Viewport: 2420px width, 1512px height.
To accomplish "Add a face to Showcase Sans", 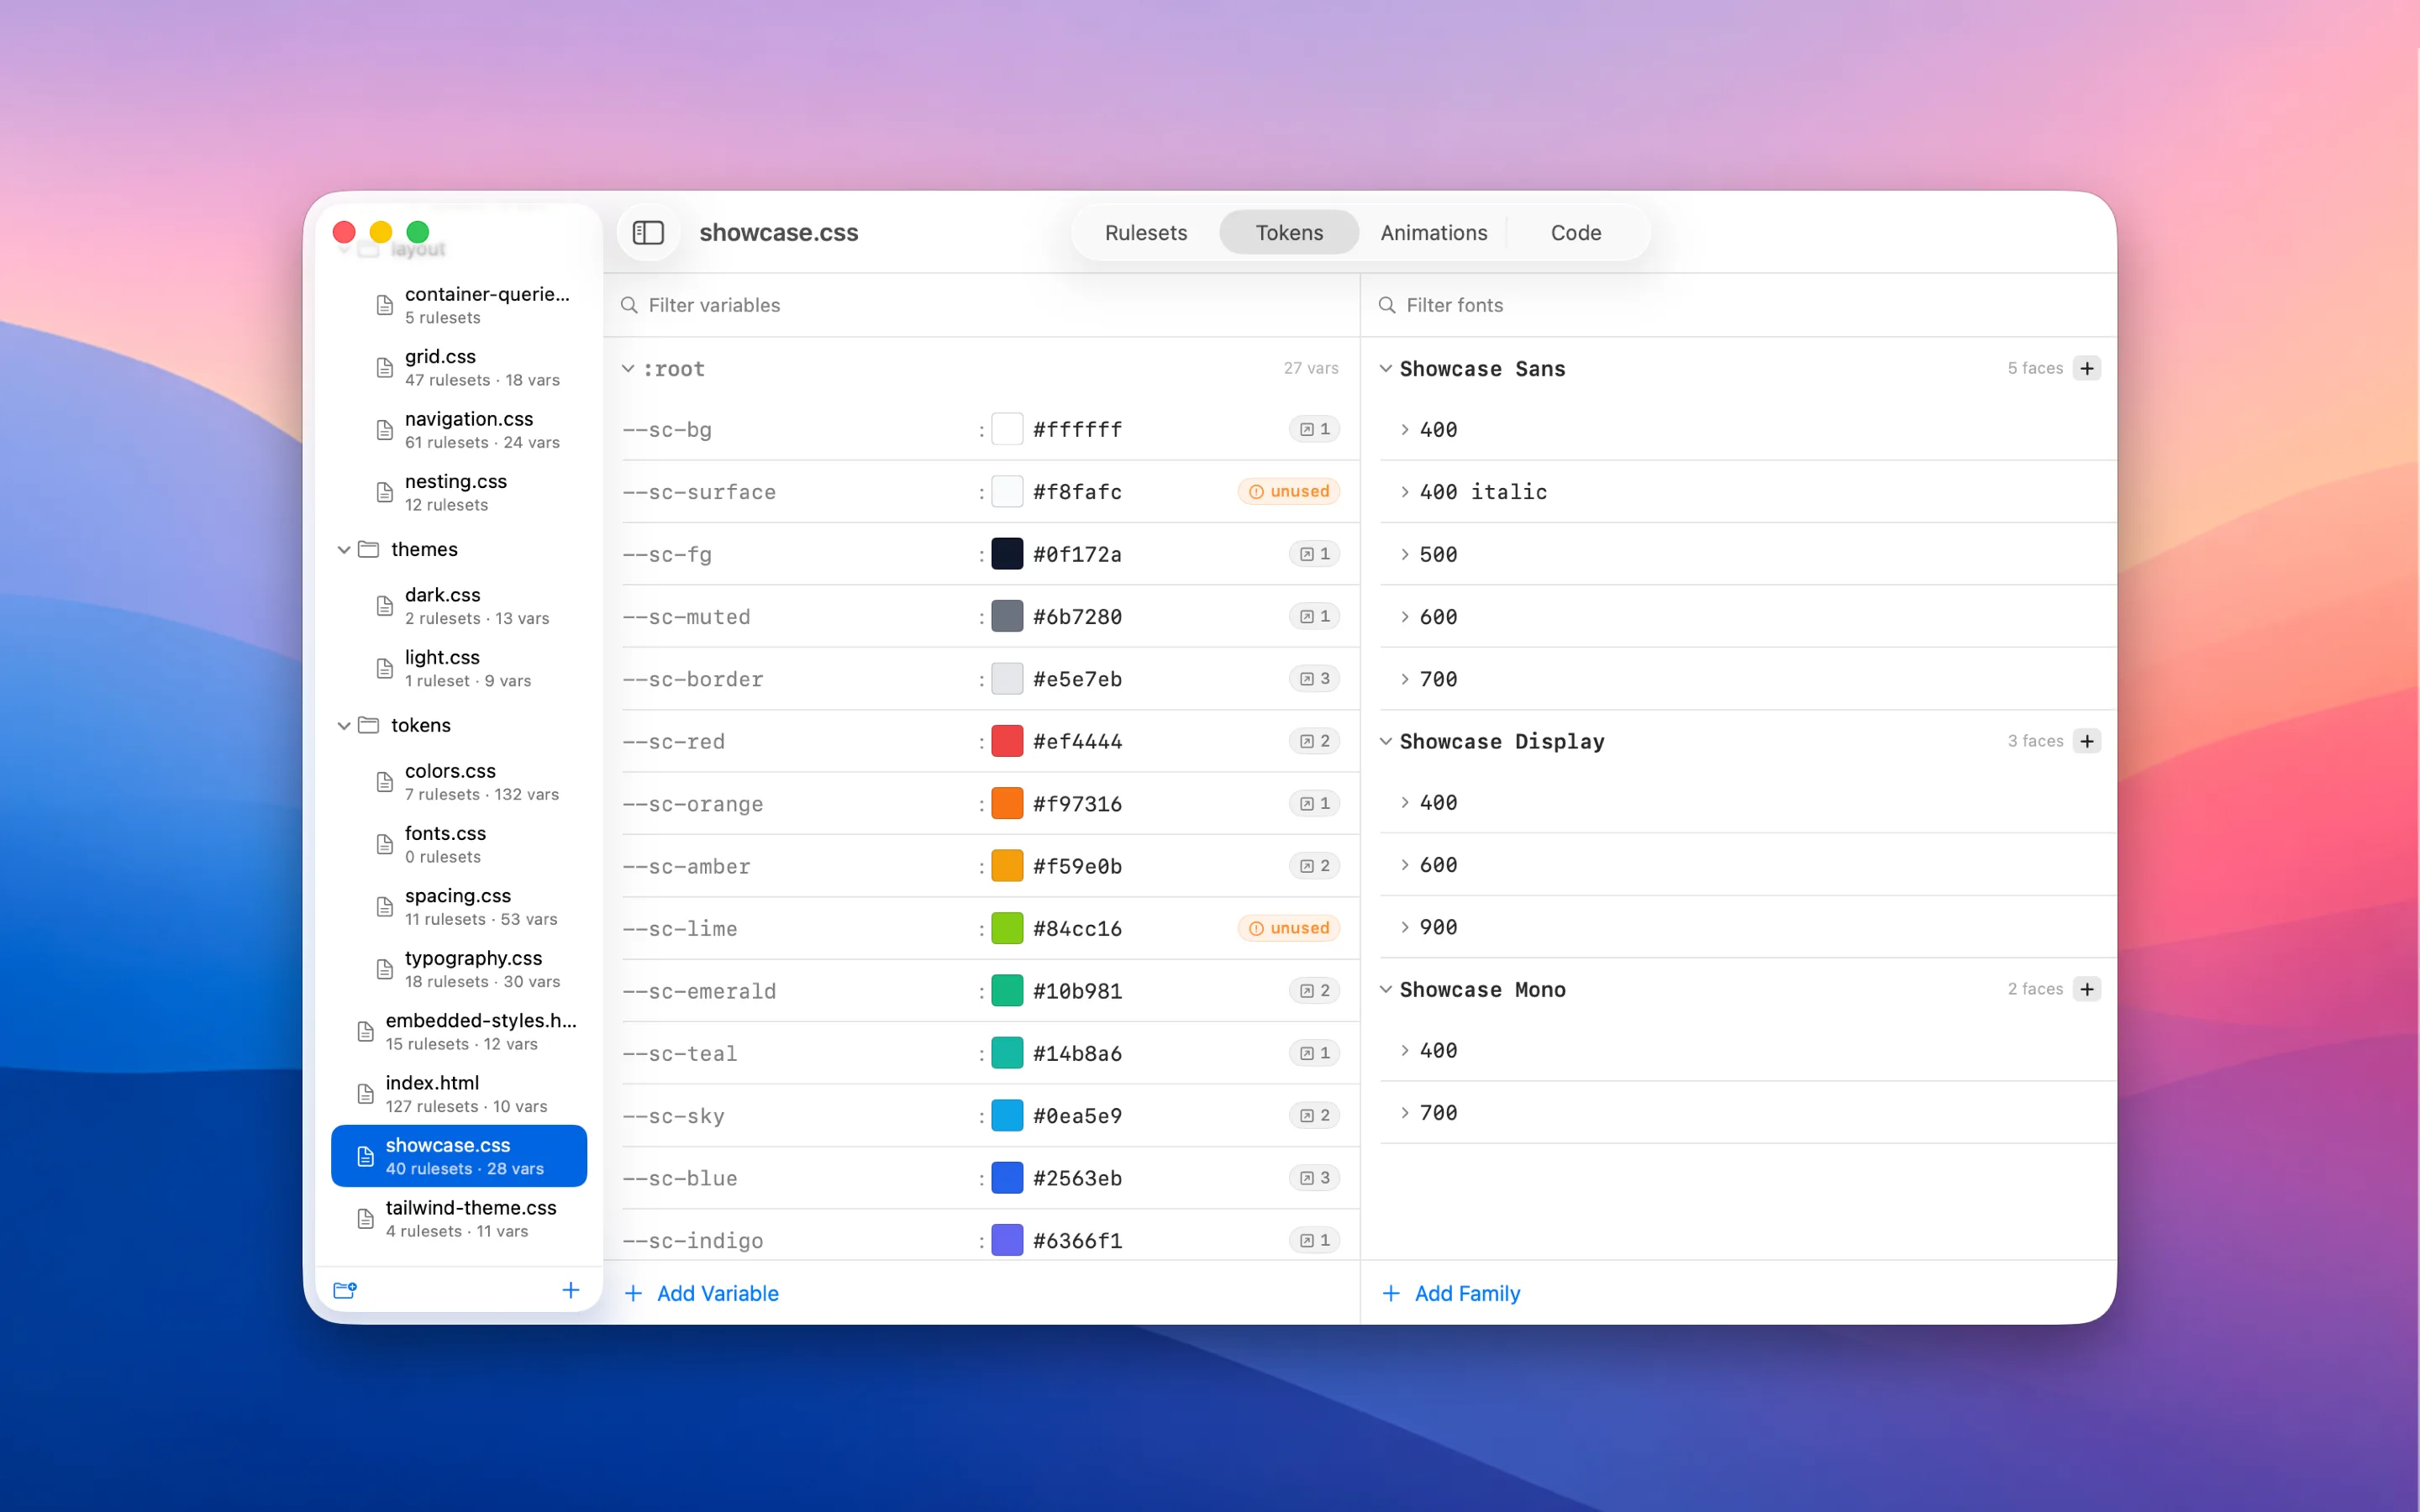I will (2087, 368).
